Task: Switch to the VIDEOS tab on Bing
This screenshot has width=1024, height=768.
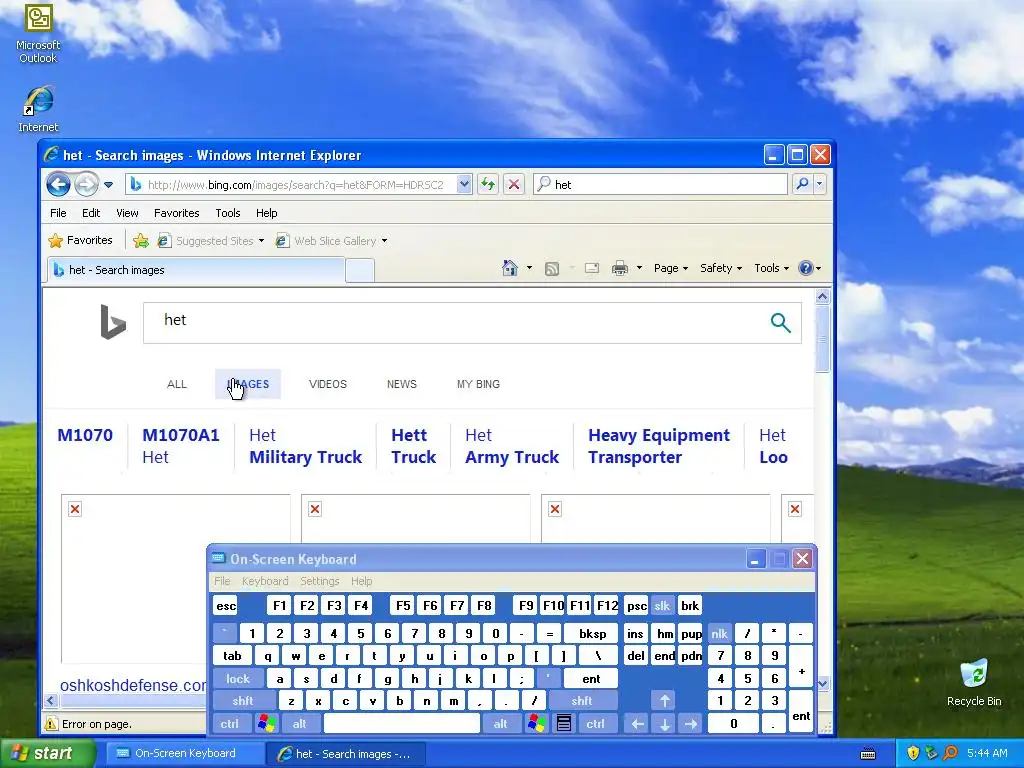Action: pos(328,384)
